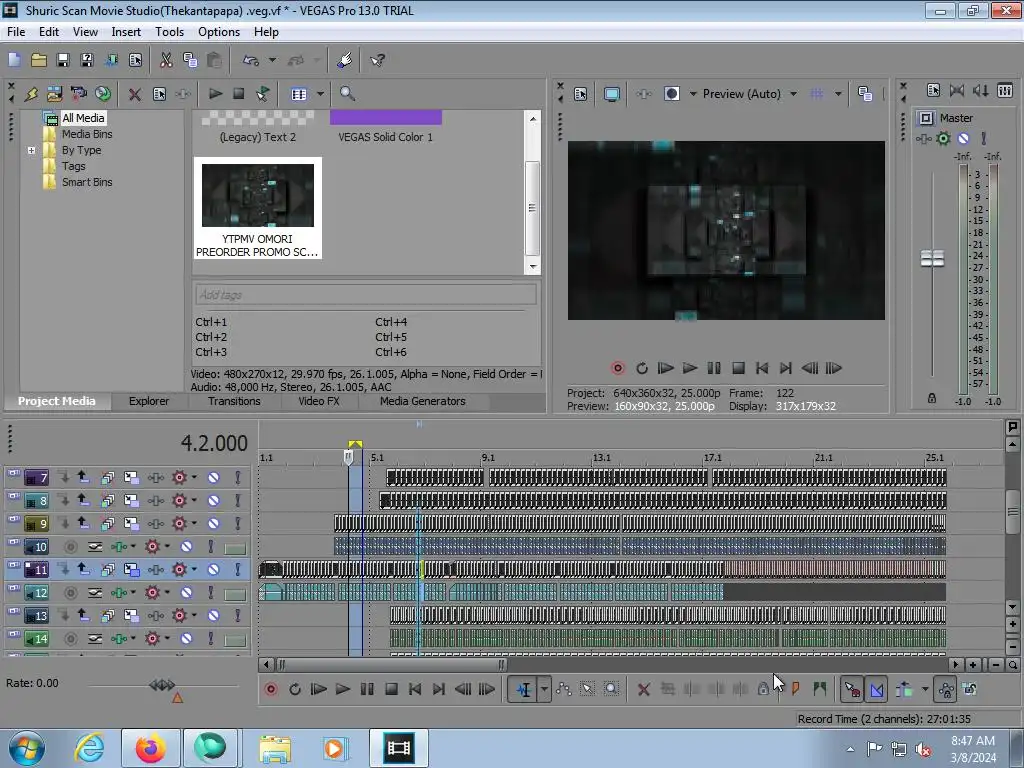Viewport: 1024px width, 768px height.
Task: Open the What's This help icon
Action: (x=377, y=60)
